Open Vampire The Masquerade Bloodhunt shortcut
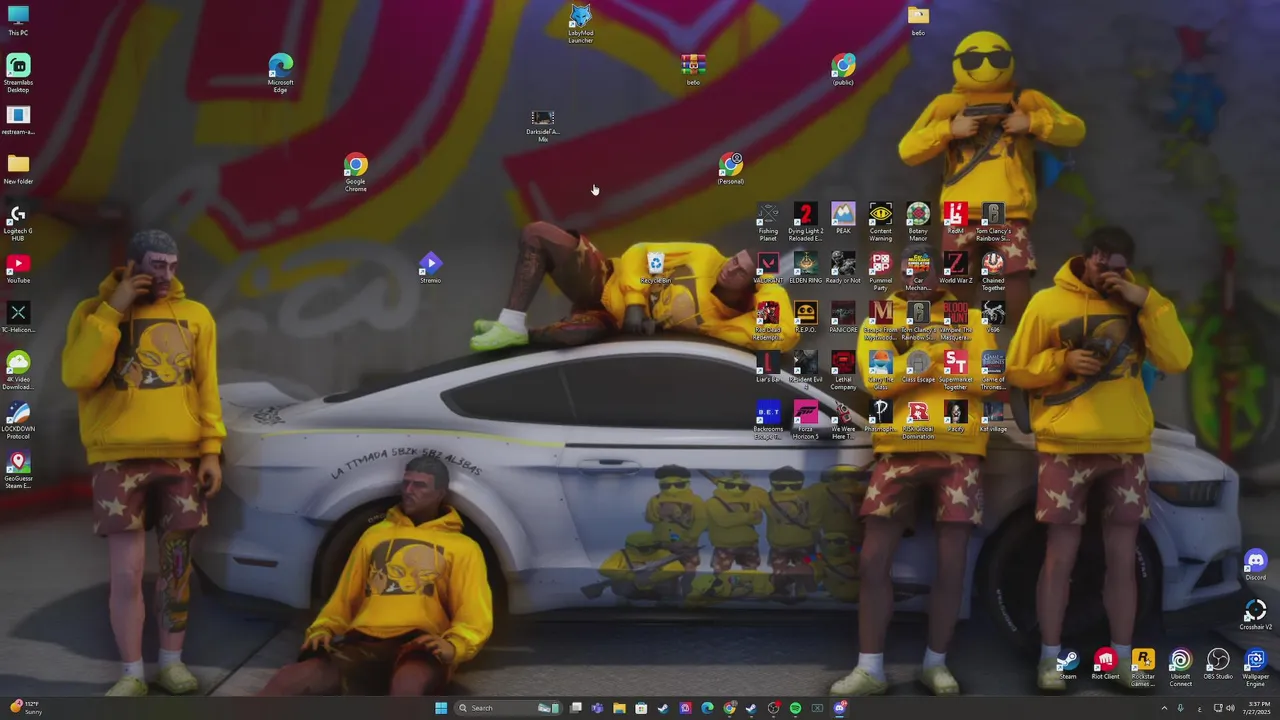This screenshot has height=720, width=1280. pyautogui.click(x=955, y=320)
